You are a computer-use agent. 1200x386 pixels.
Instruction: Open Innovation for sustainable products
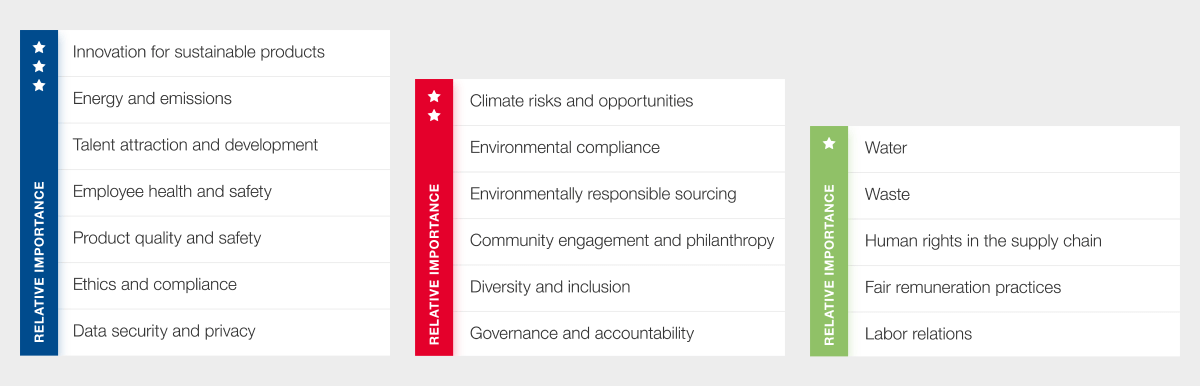click(x=224, y=53)
